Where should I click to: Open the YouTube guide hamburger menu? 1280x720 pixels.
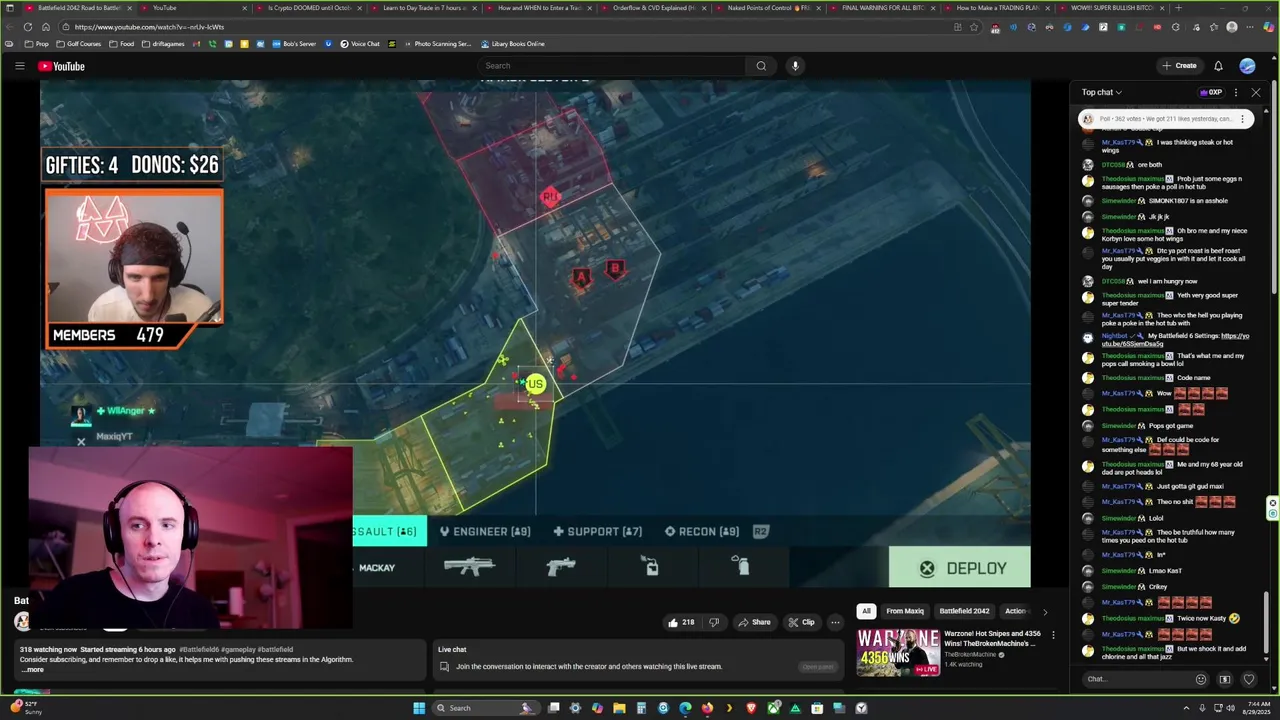click(19, 66)
